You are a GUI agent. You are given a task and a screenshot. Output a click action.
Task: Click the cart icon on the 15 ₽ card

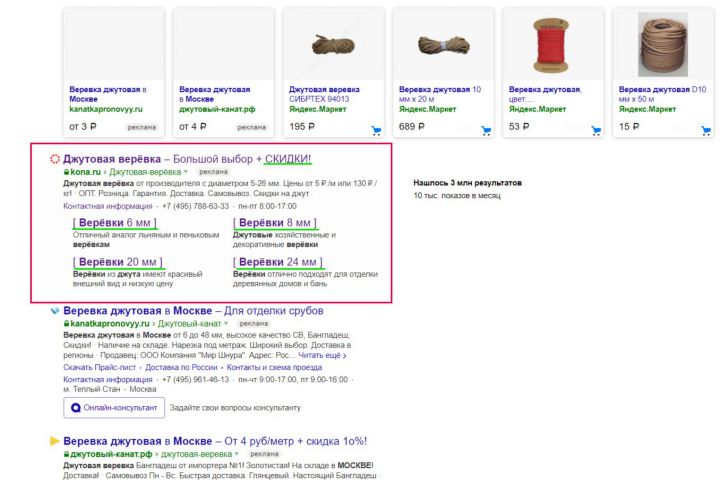pos(706,131)
